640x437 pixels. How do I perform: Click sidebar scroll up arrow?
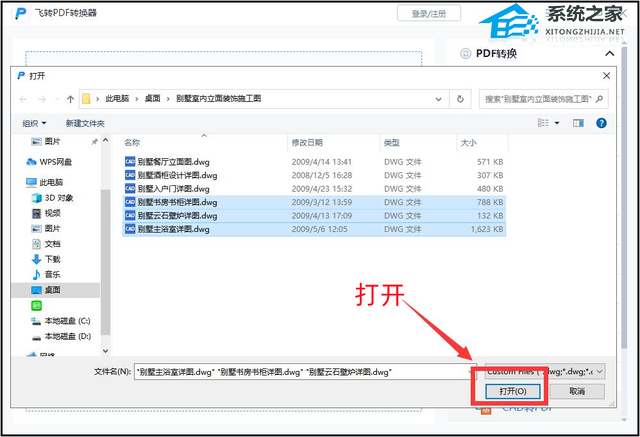pyautogui.click(x=105, y=140)
